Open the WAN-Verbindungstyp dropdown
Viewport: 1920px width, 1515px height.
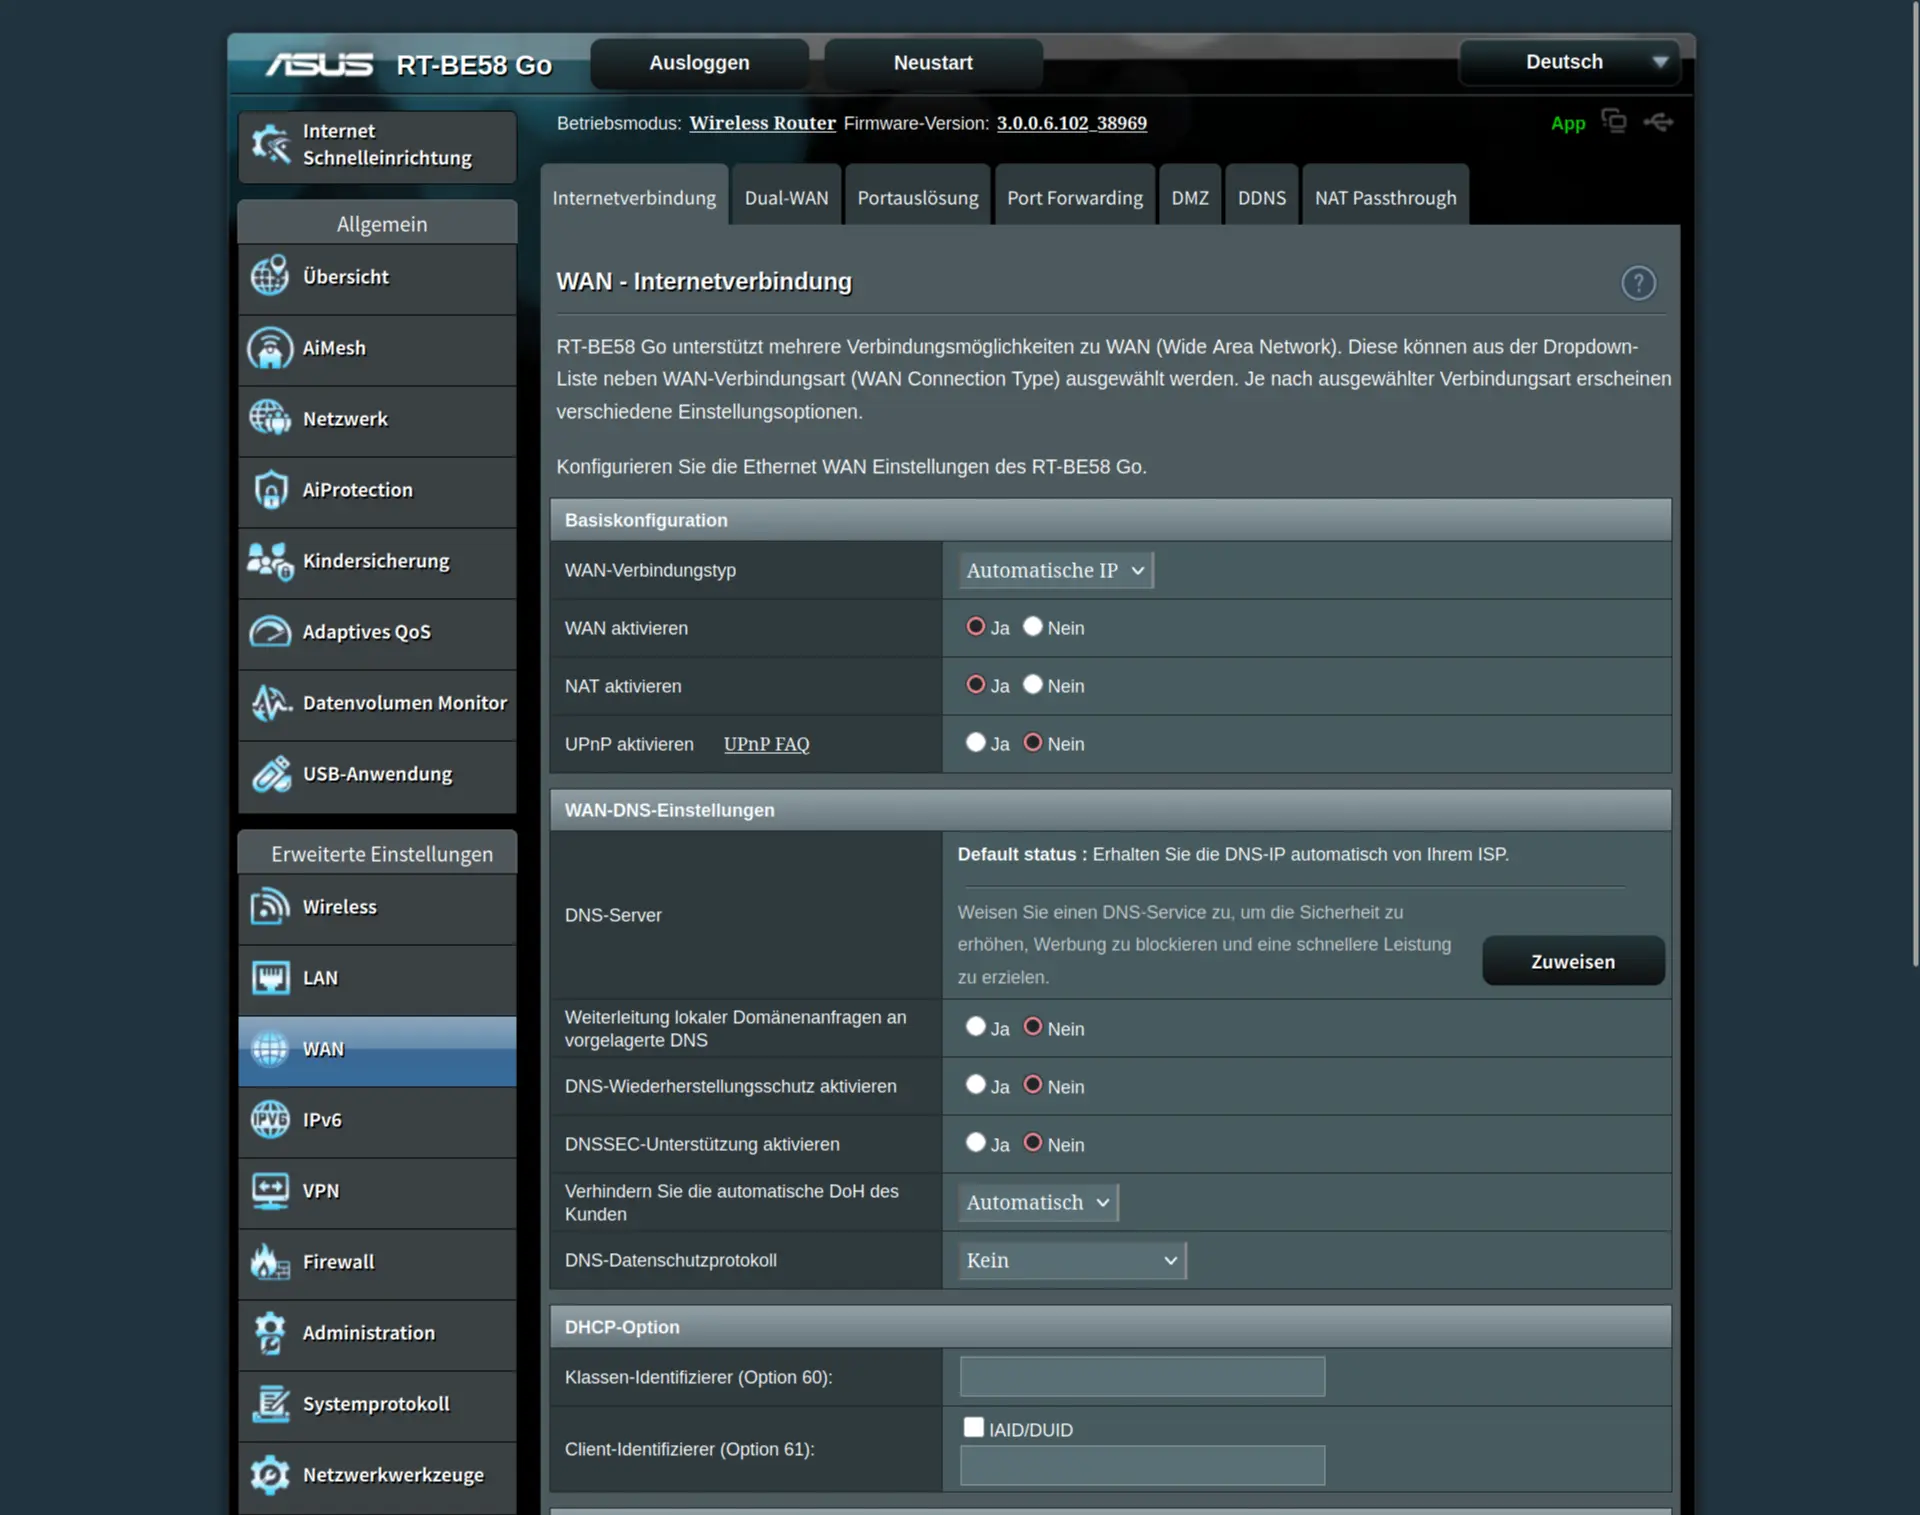[x=1055, y=570]
